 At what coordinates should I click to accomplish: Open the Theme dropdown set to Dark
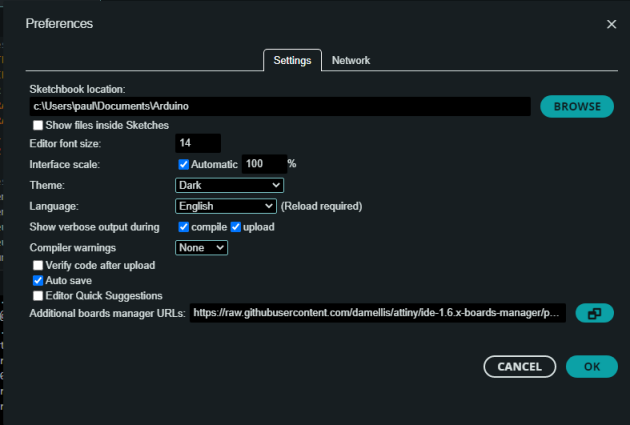coord(229,185)
